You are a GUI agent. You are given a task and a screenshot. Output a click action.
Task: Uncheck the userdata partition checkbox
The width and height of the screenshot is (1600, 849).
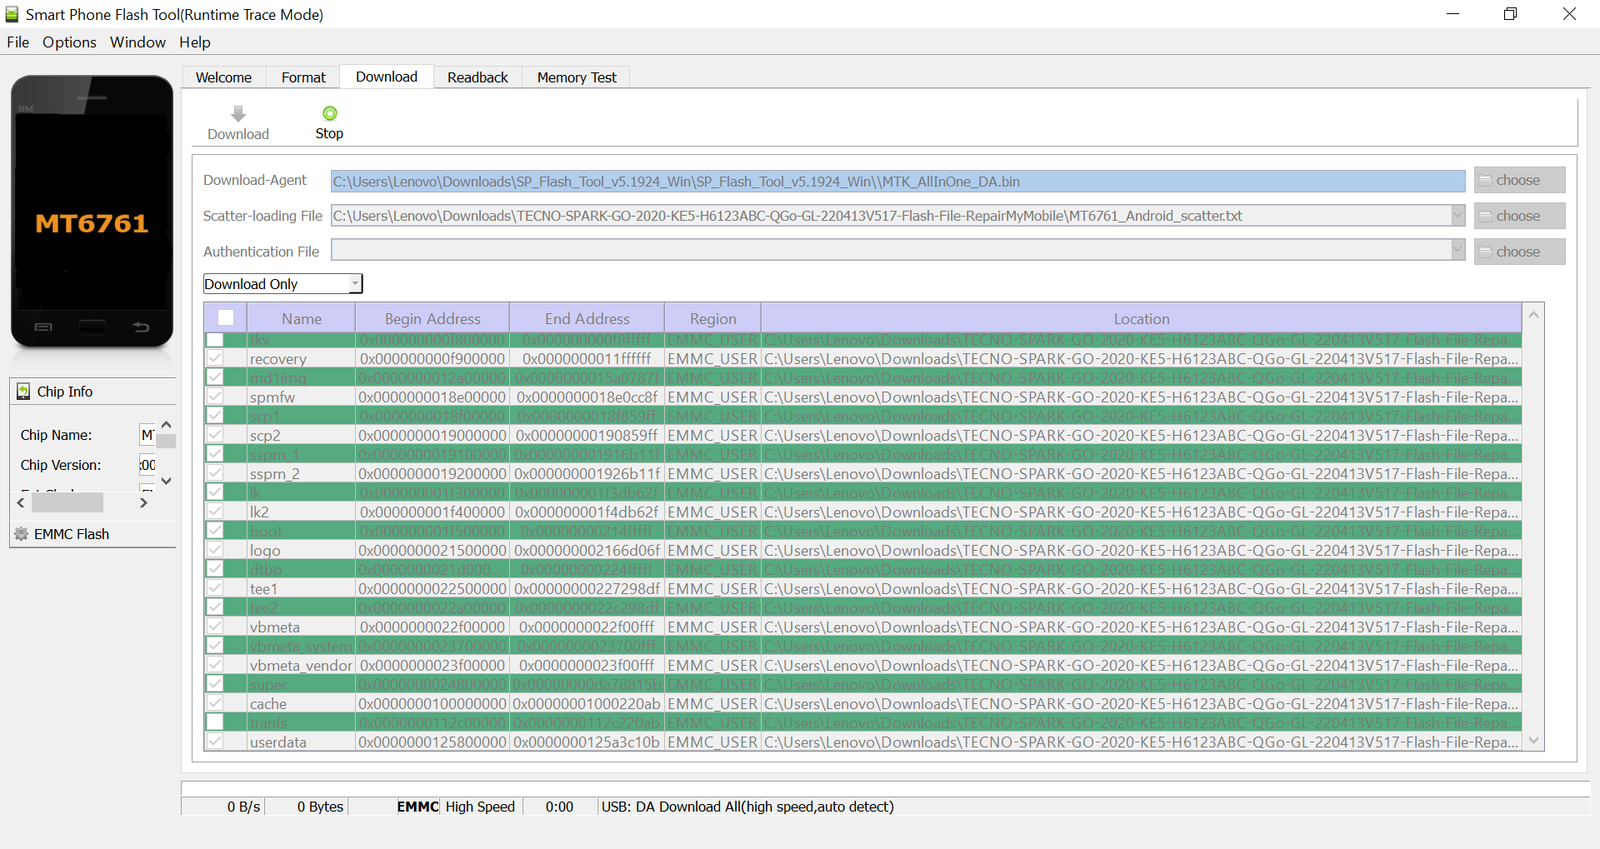click(x=215, y=742)
